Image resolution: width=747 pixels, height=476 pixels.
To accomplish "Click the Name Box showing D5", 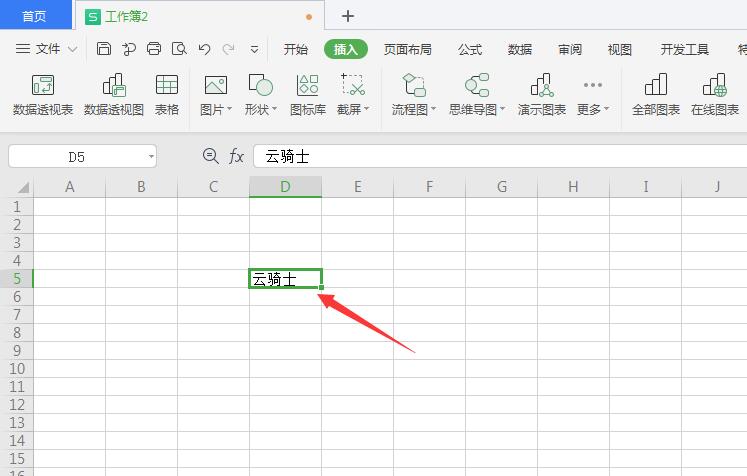I will pos(76,156).
